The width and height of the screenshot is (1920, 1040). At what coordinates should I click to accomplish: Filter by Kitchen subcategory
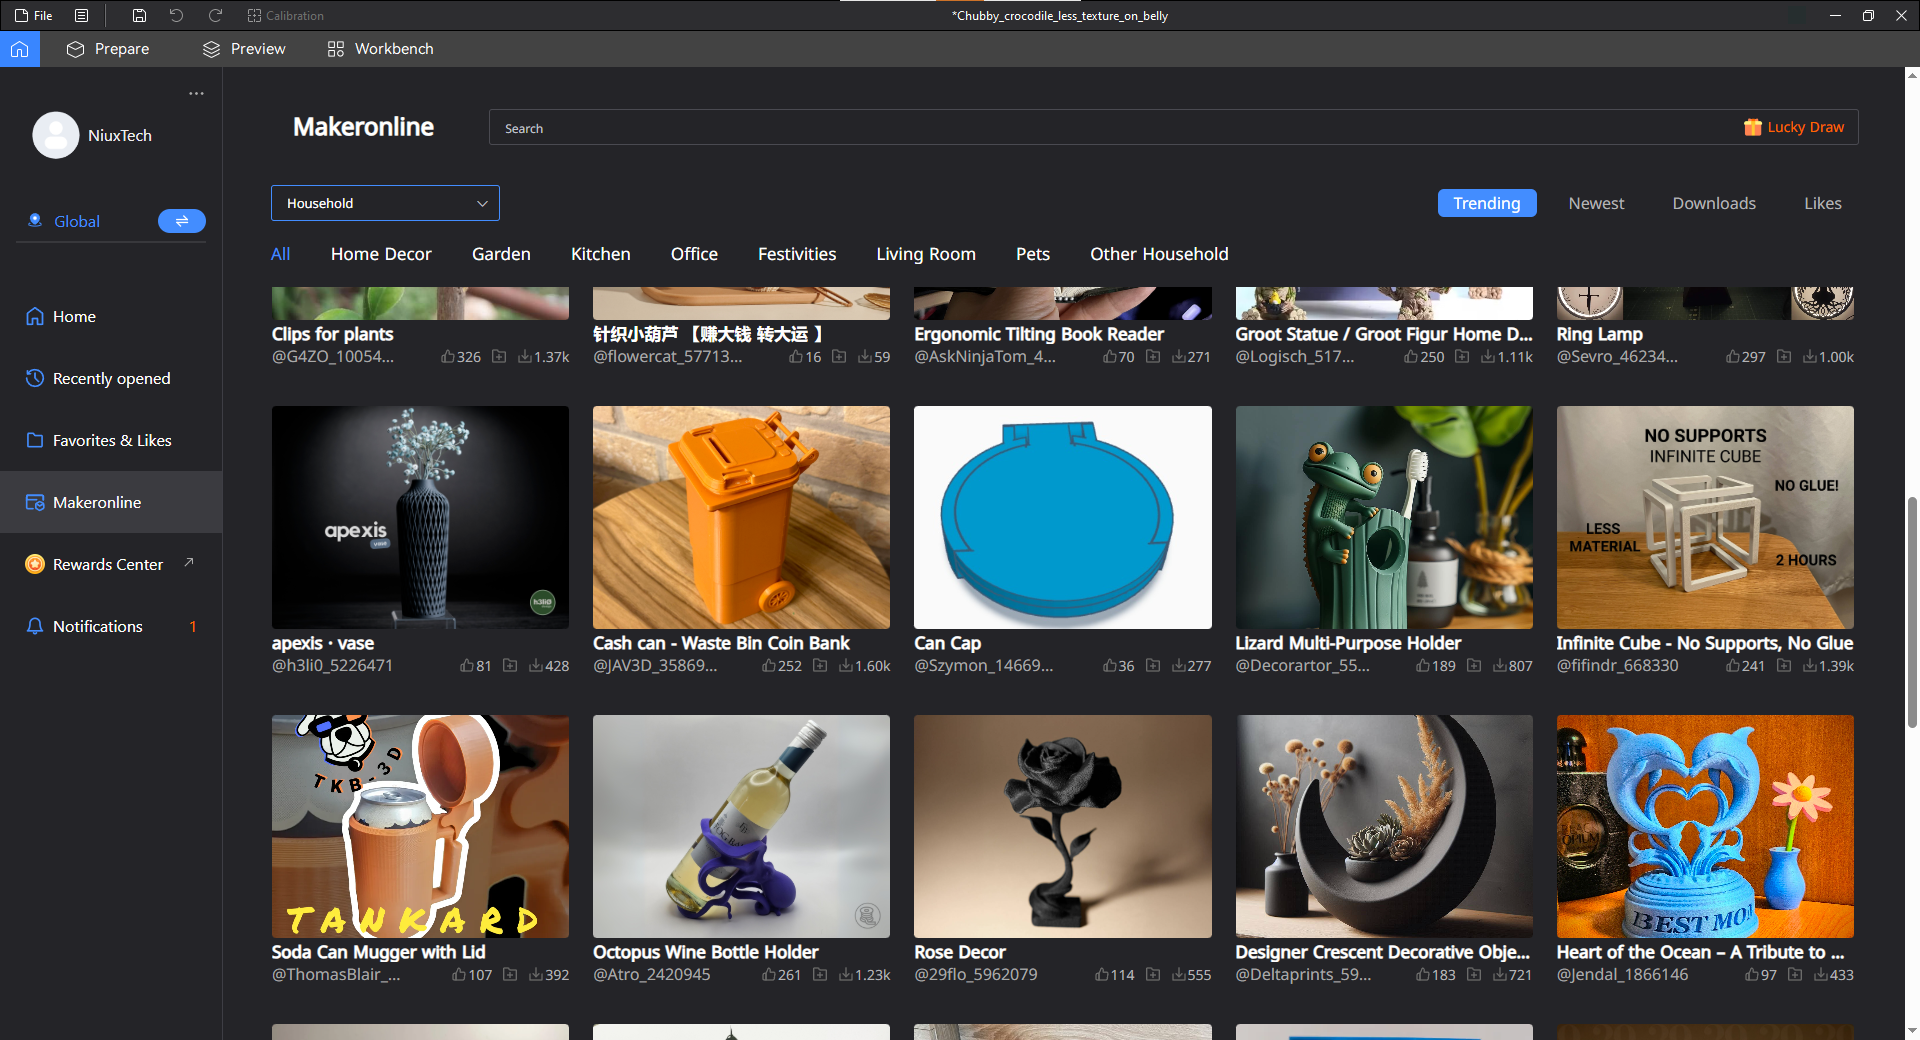(600, 254)
